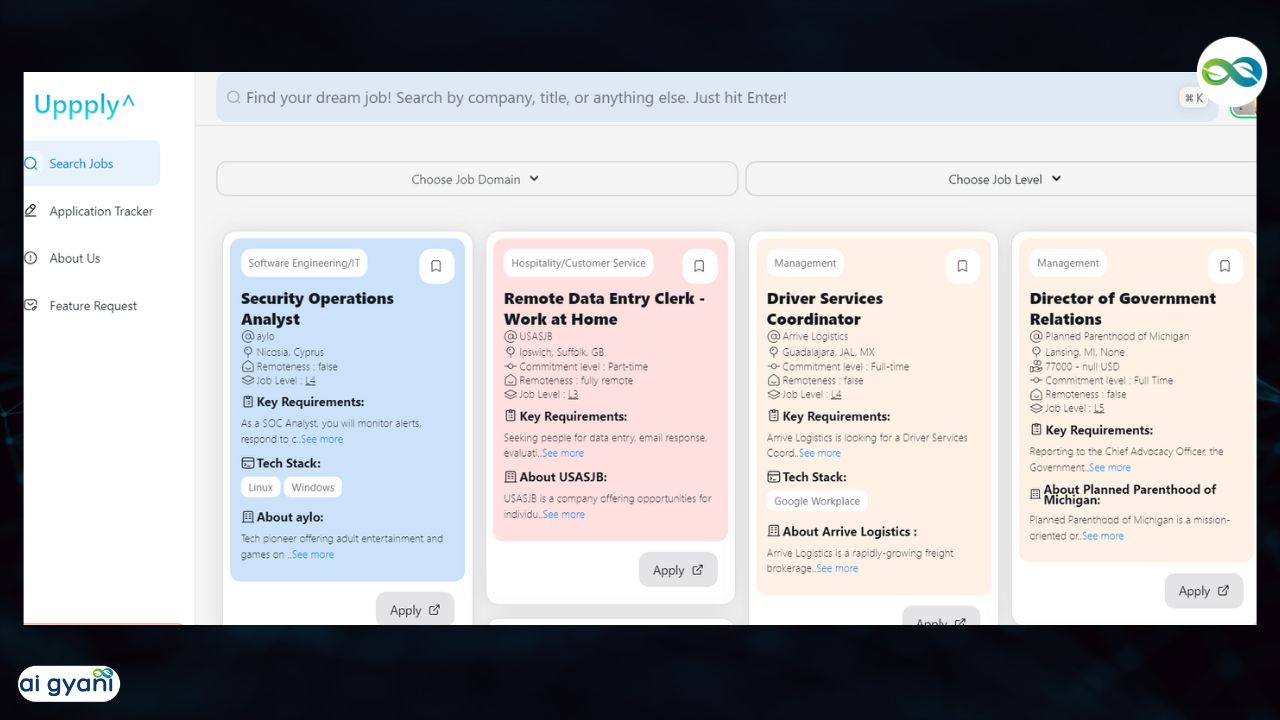Viewport: 1280px width, 720px height.
Task: Click the Driver Services Coordinator title
Action: coord(825,309)
